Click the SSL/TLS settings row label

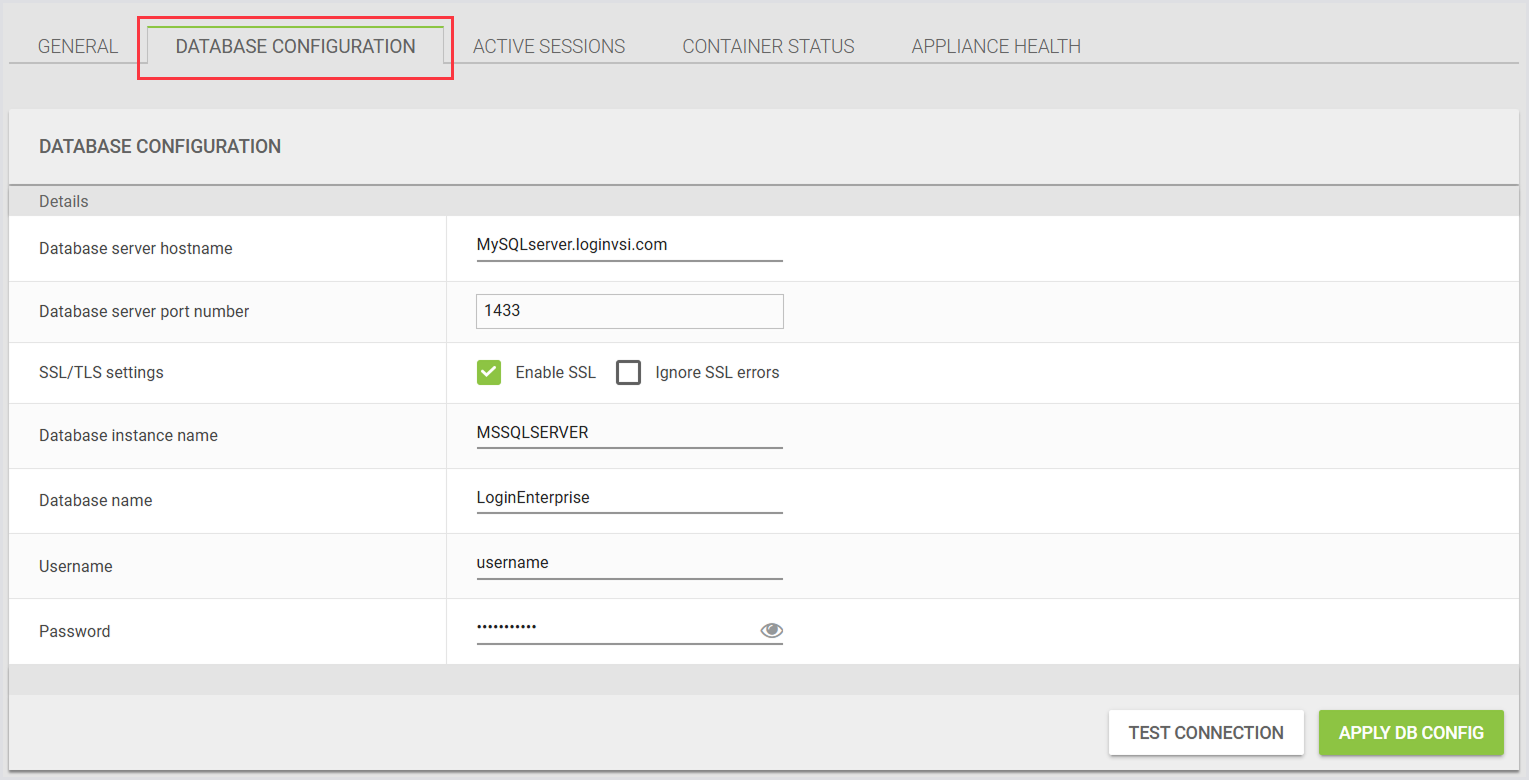click(101, 372)
